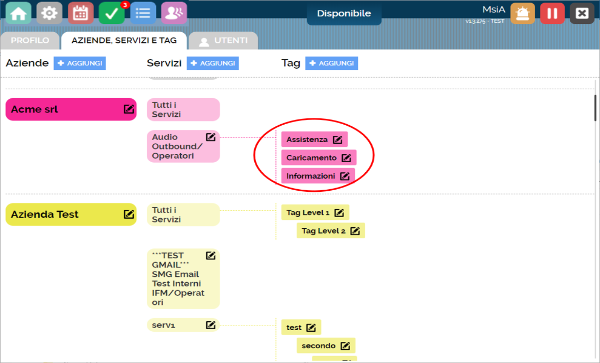The width and height of the screenshot is (600, 363).
Task: Edit the Acme srl company
Action: tap(129, 109)
